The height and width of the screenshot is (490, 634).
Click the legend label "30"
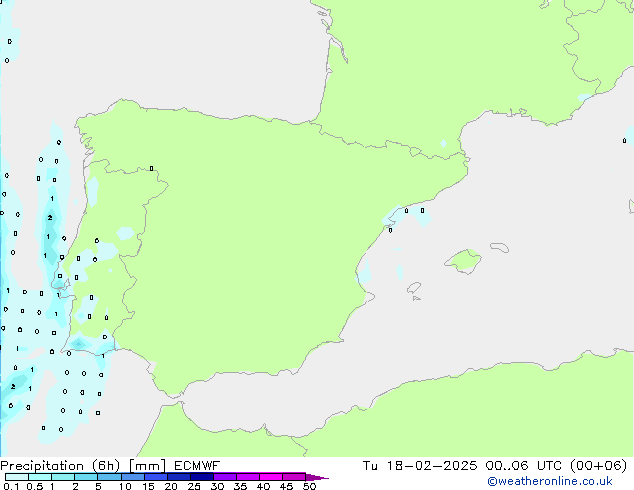pos(217,486)
